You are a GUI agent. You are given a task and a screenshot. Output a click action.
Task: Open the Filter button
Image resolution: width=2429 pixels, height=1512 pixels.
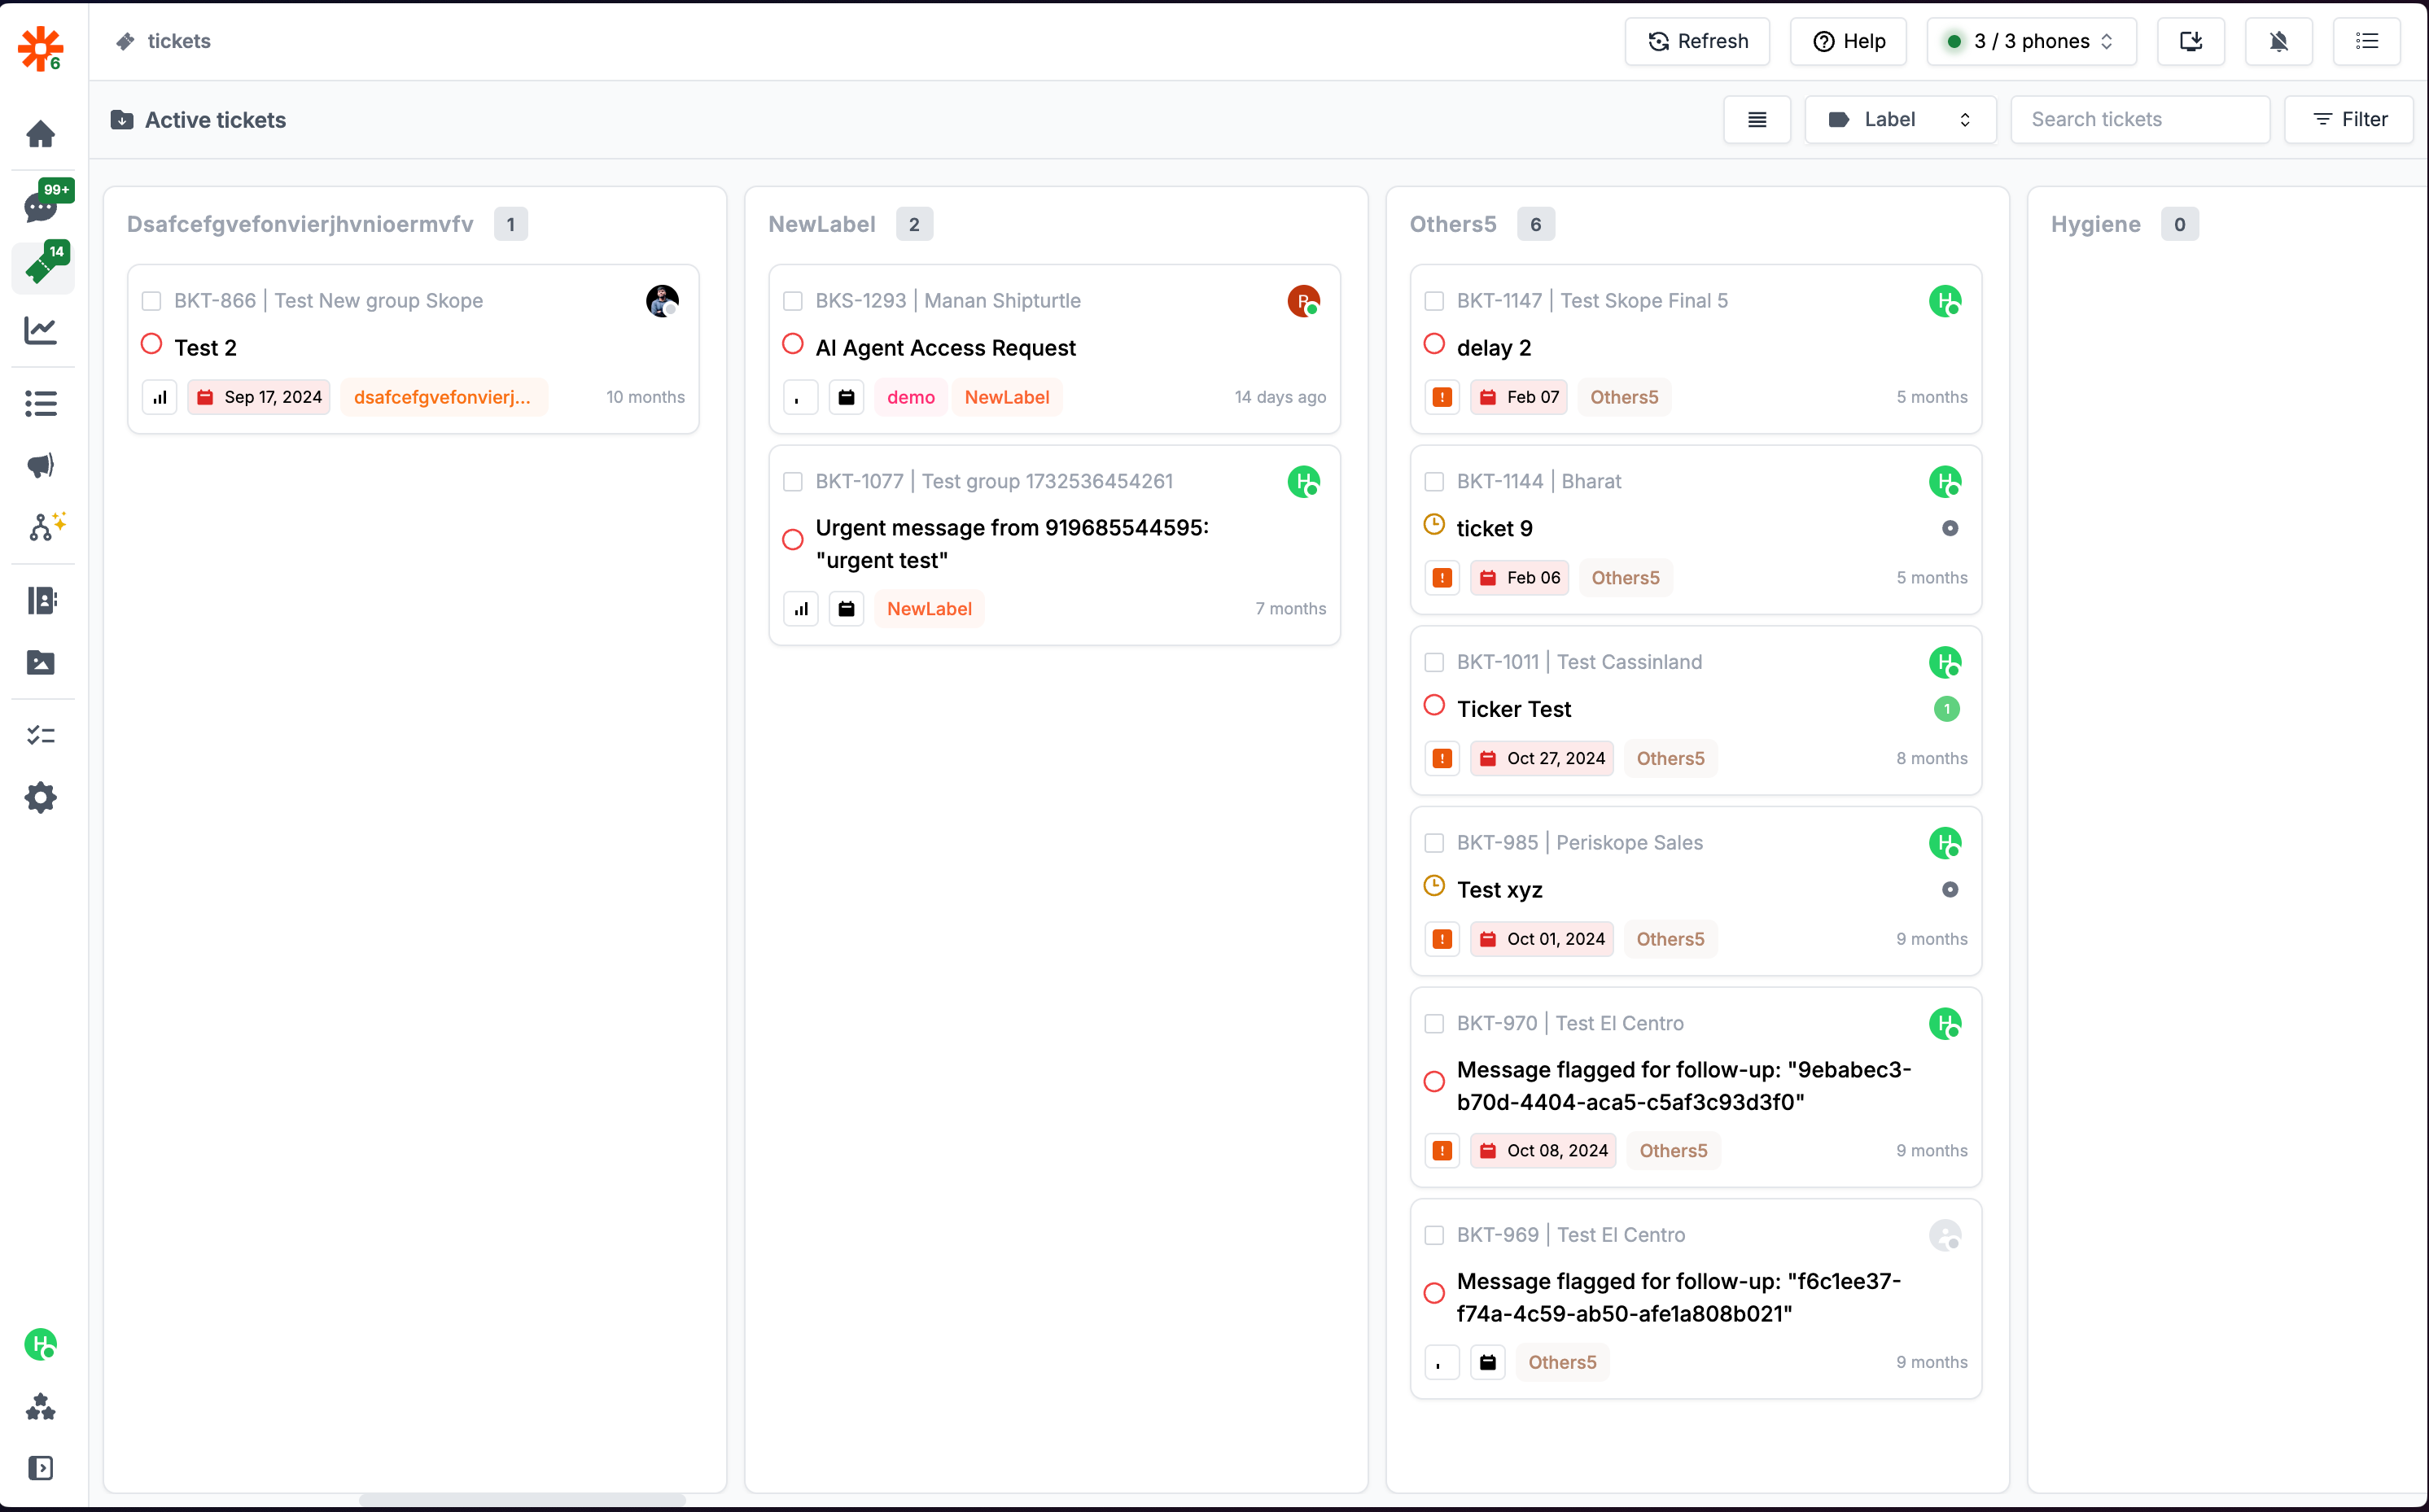[x=2350, y=120]
